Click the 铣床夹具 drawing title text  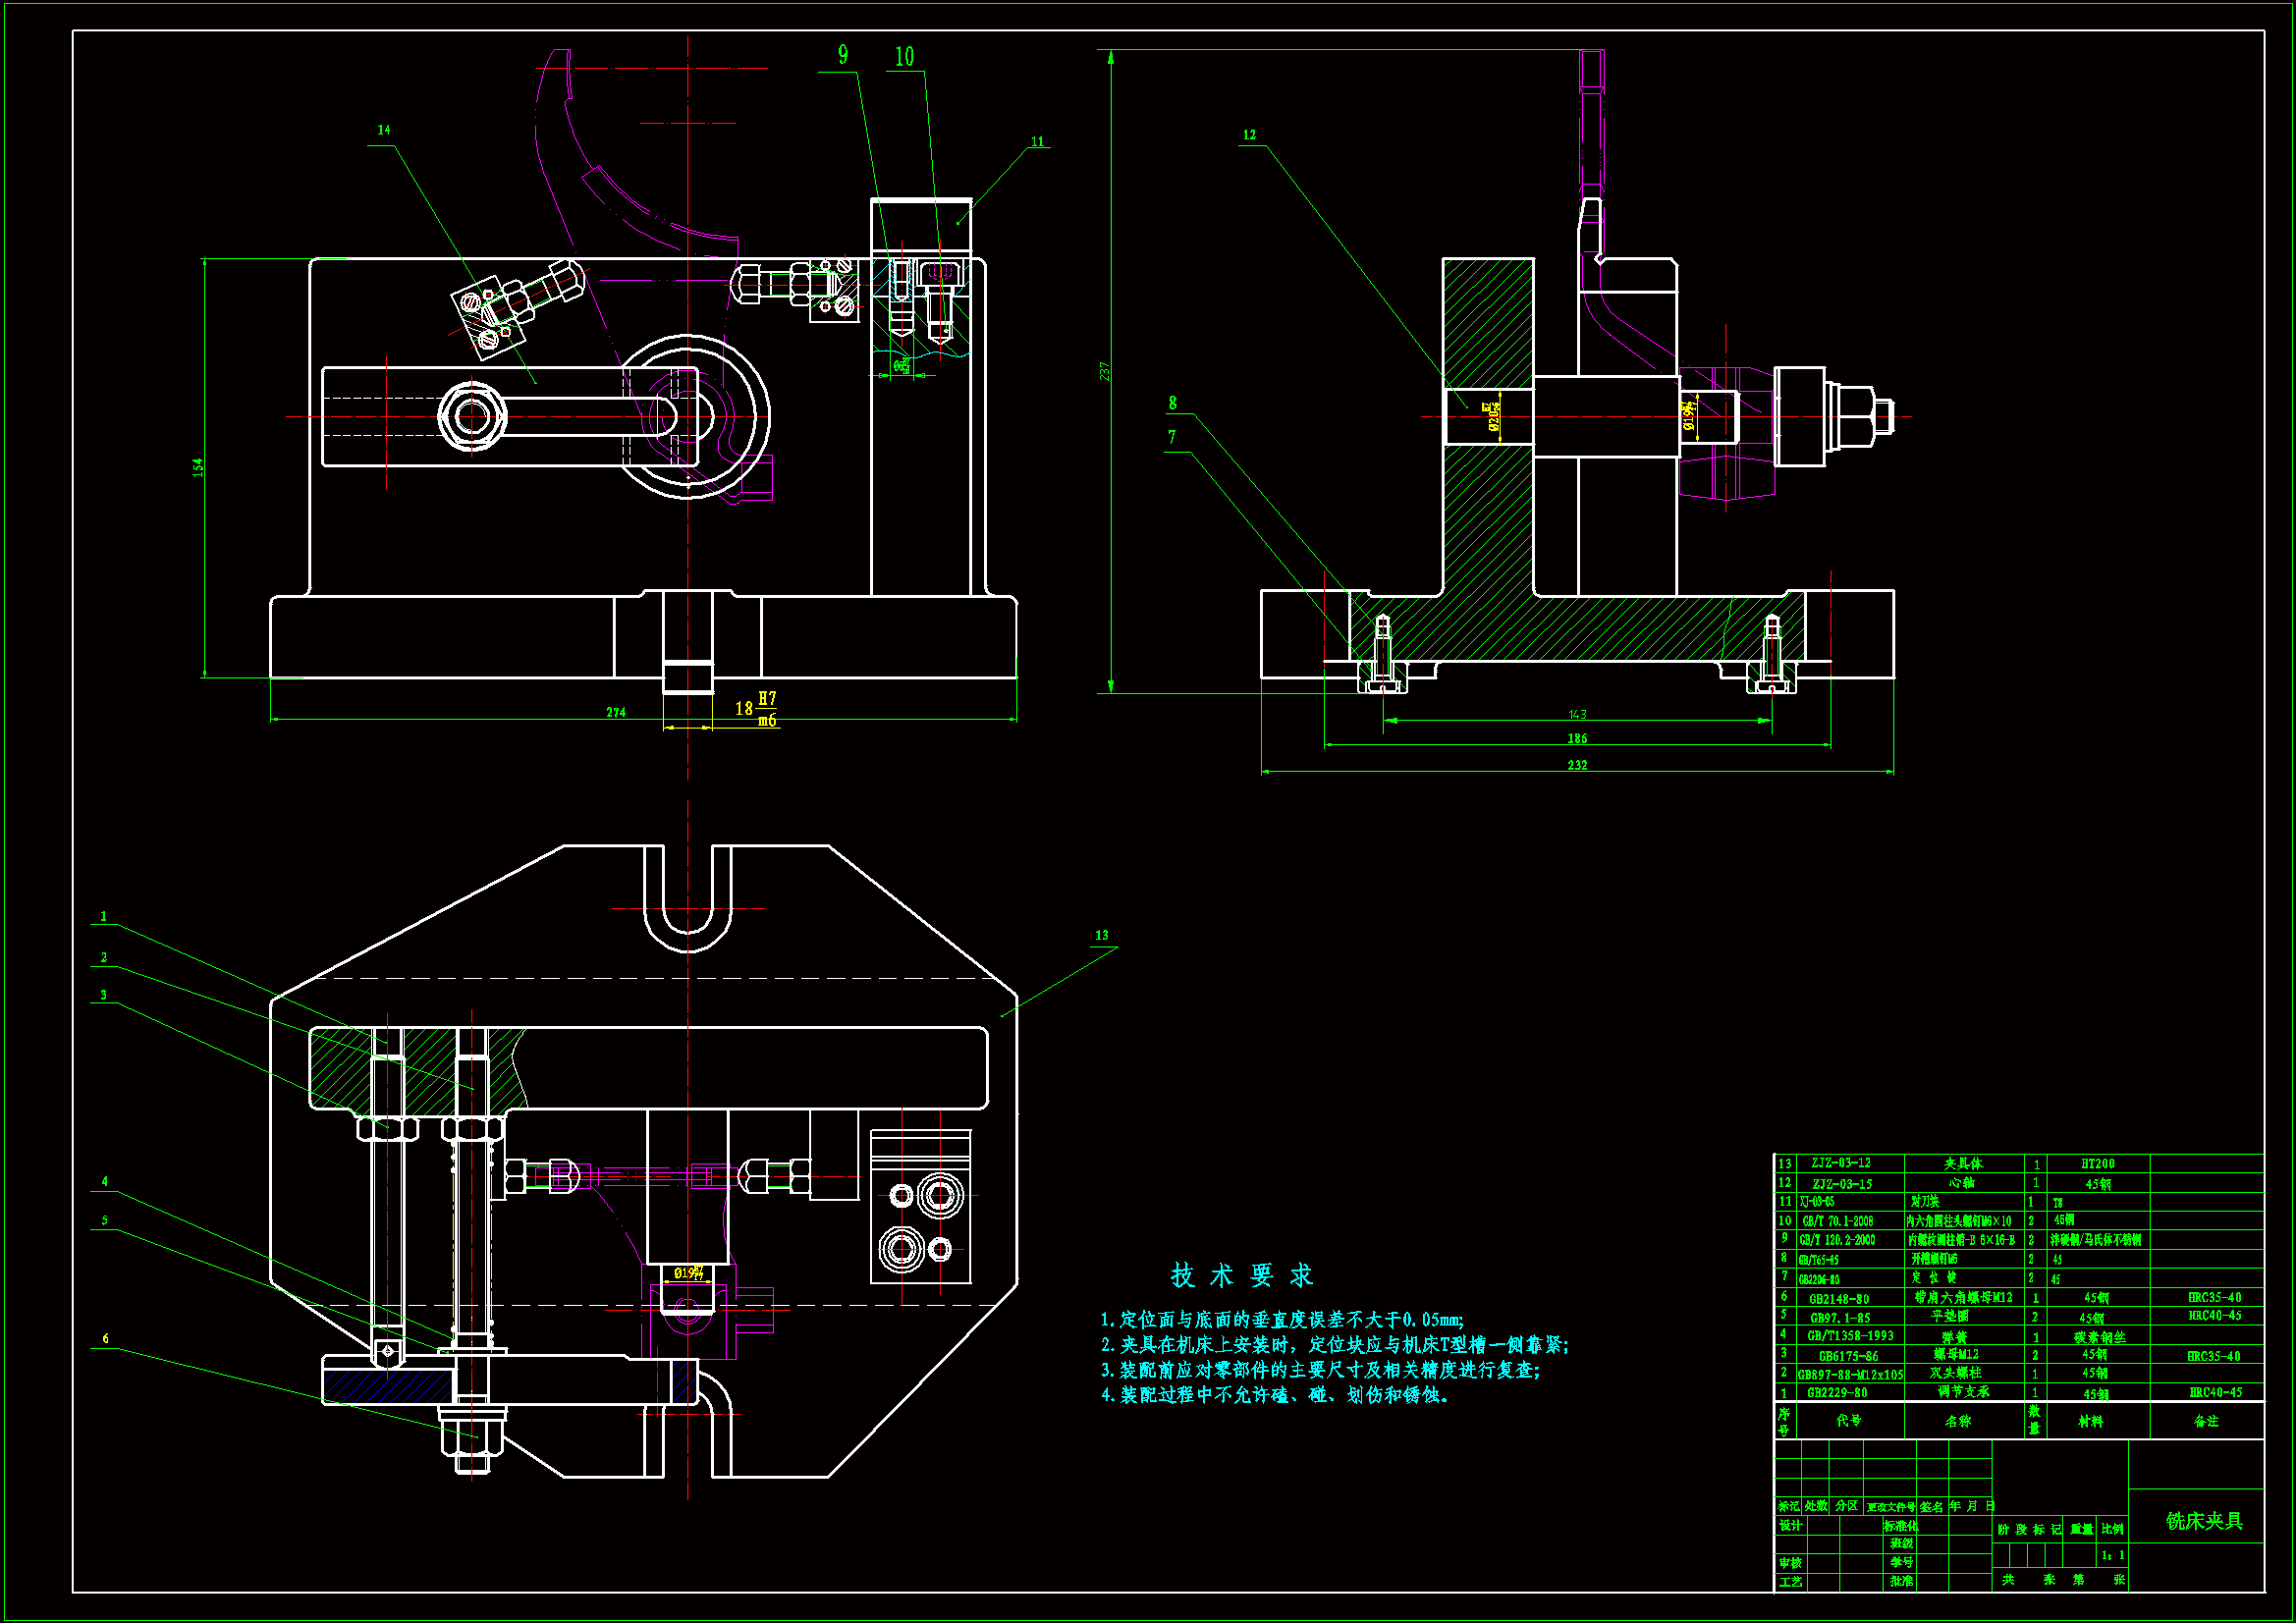[x=2204, y=1521]
